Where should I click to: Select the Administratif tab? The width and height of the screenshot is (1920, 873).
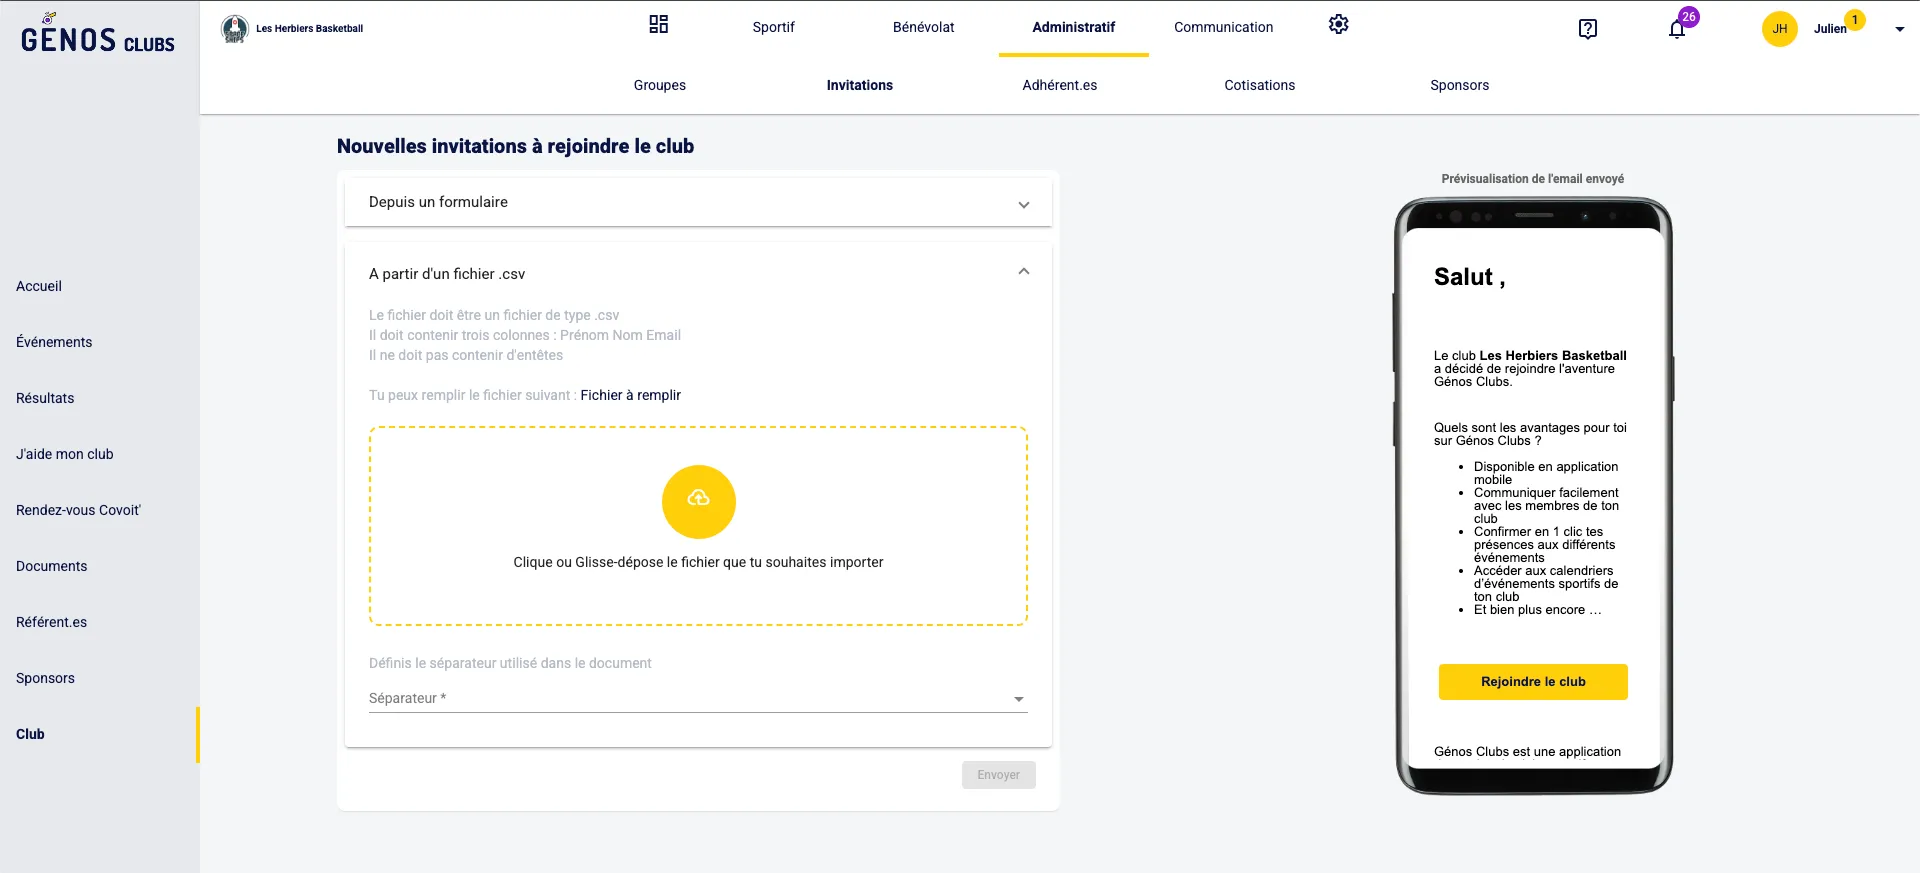coord(1074,27)
